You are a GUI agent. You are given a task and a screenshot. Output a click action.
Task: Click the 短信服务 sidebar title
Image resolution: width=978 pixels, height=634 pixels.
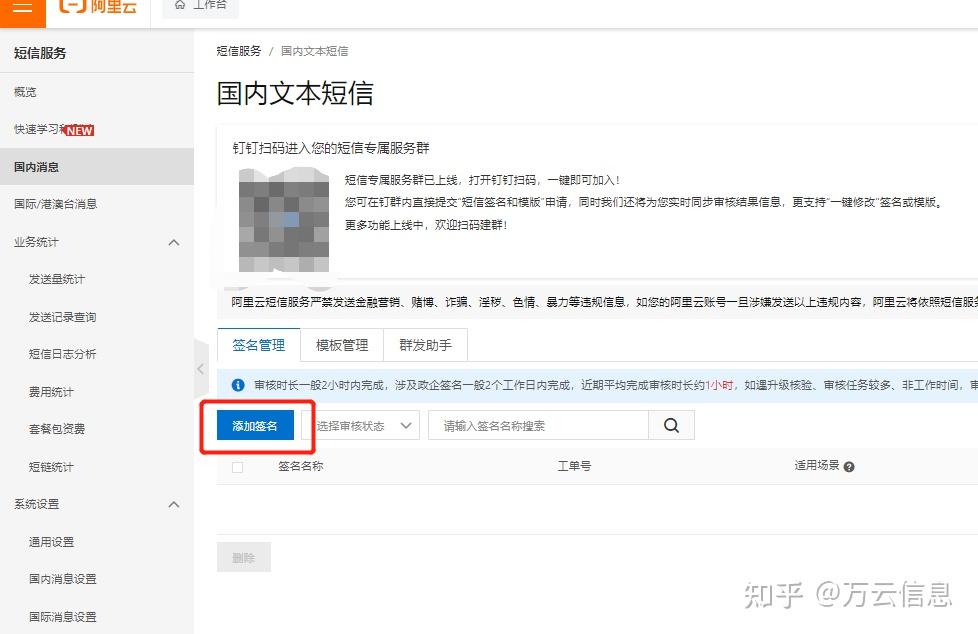pos(40,53)
